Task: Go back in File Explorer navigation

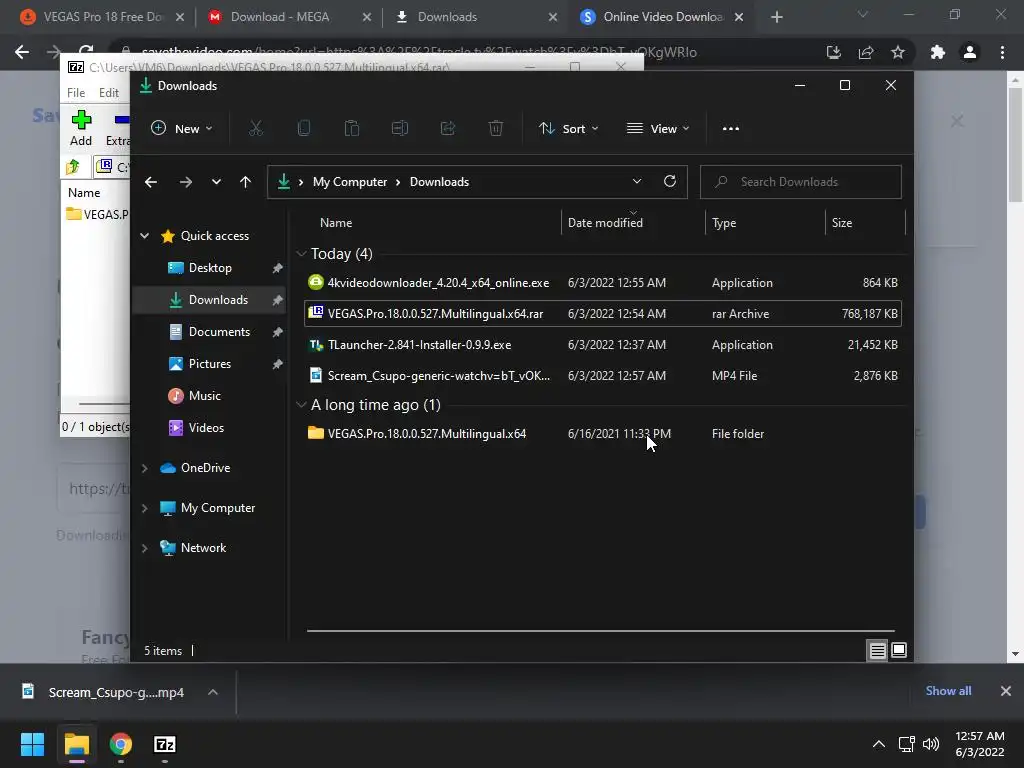Action: [151, 182]
